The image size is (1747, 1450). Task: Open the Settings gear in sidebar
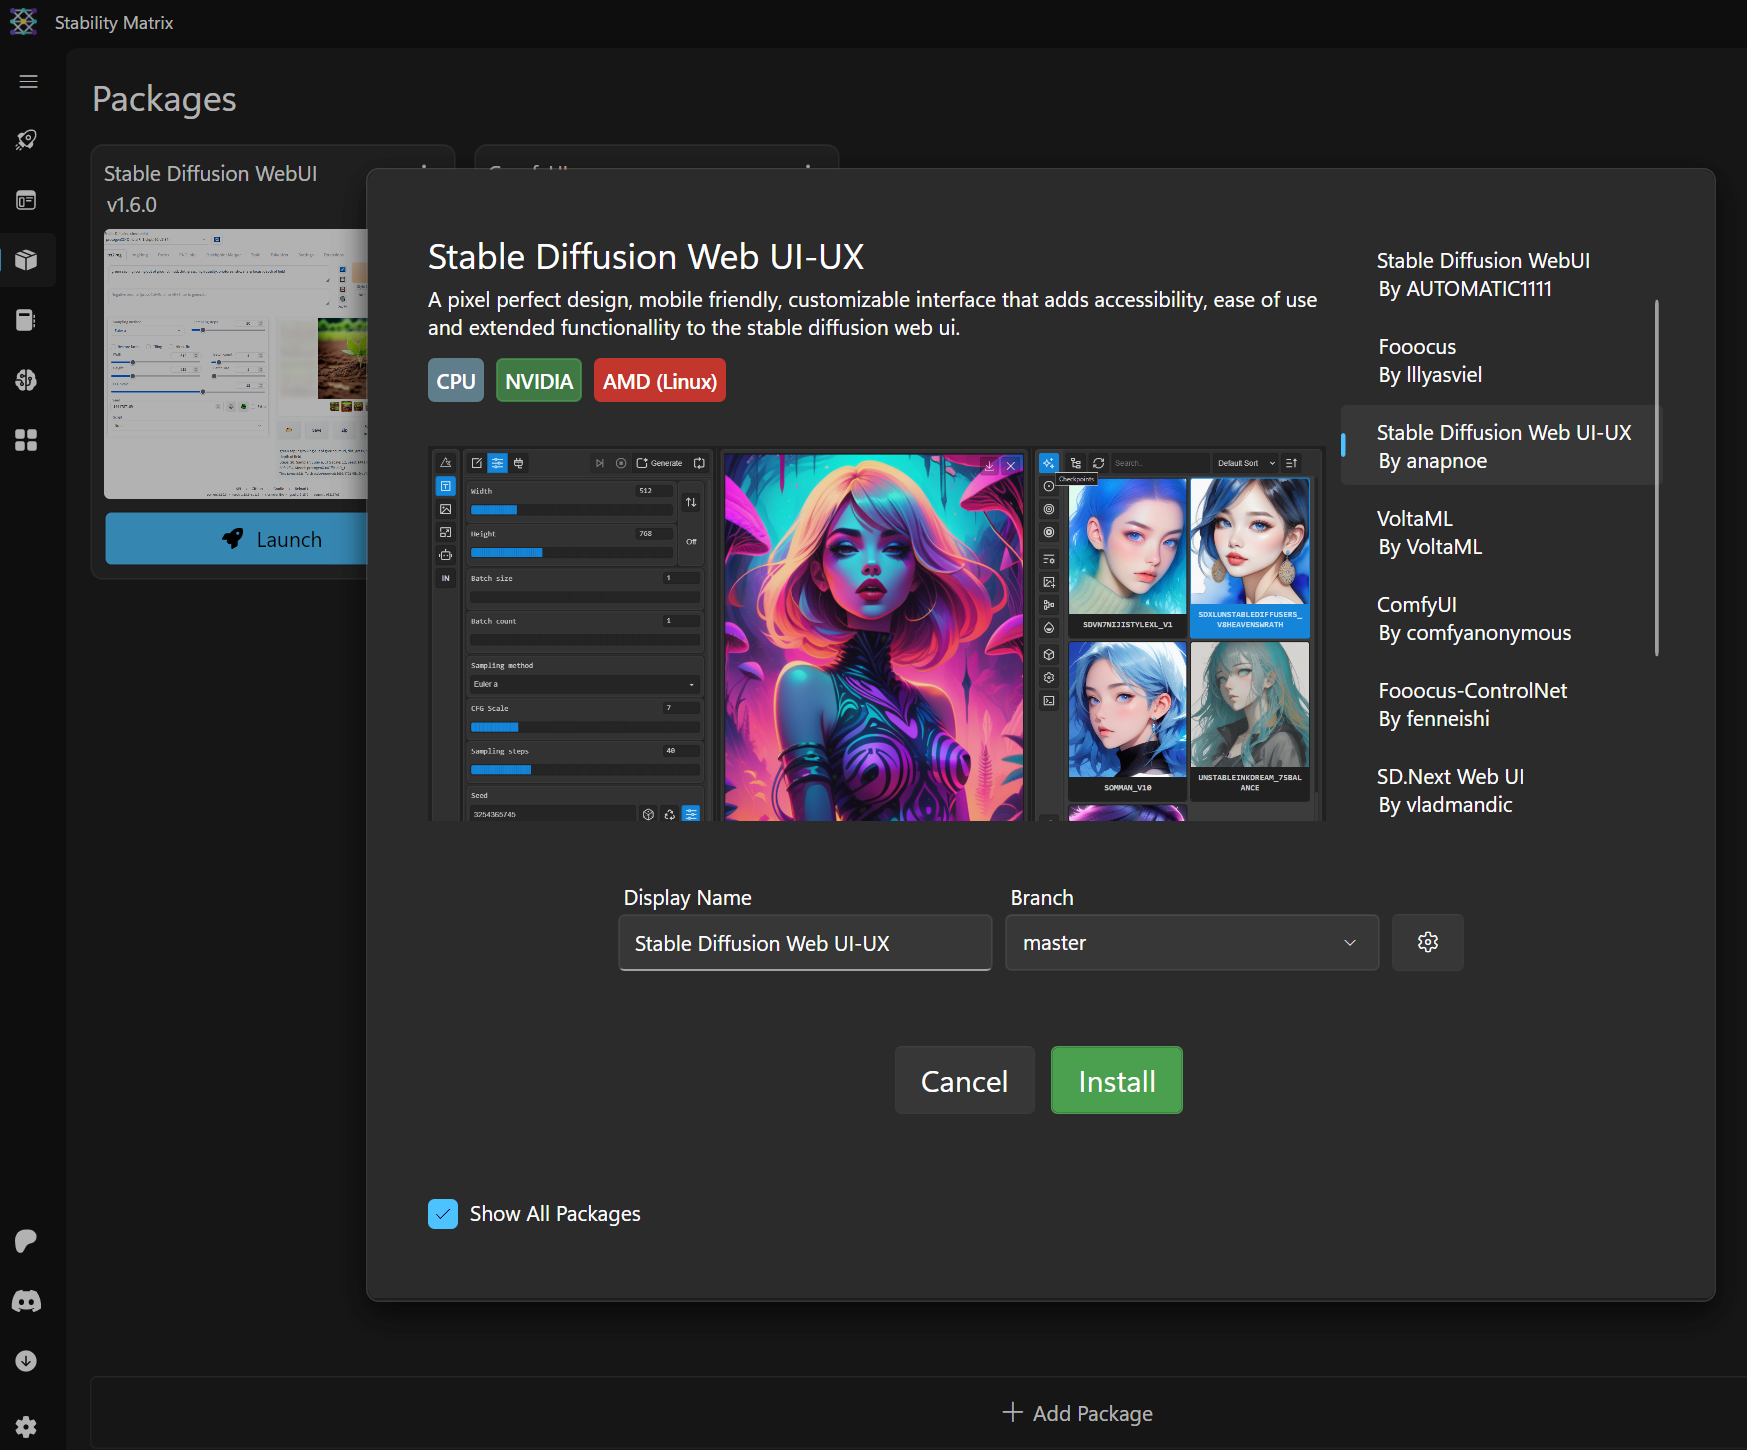pyautogui.click(x=27, y=1427)
